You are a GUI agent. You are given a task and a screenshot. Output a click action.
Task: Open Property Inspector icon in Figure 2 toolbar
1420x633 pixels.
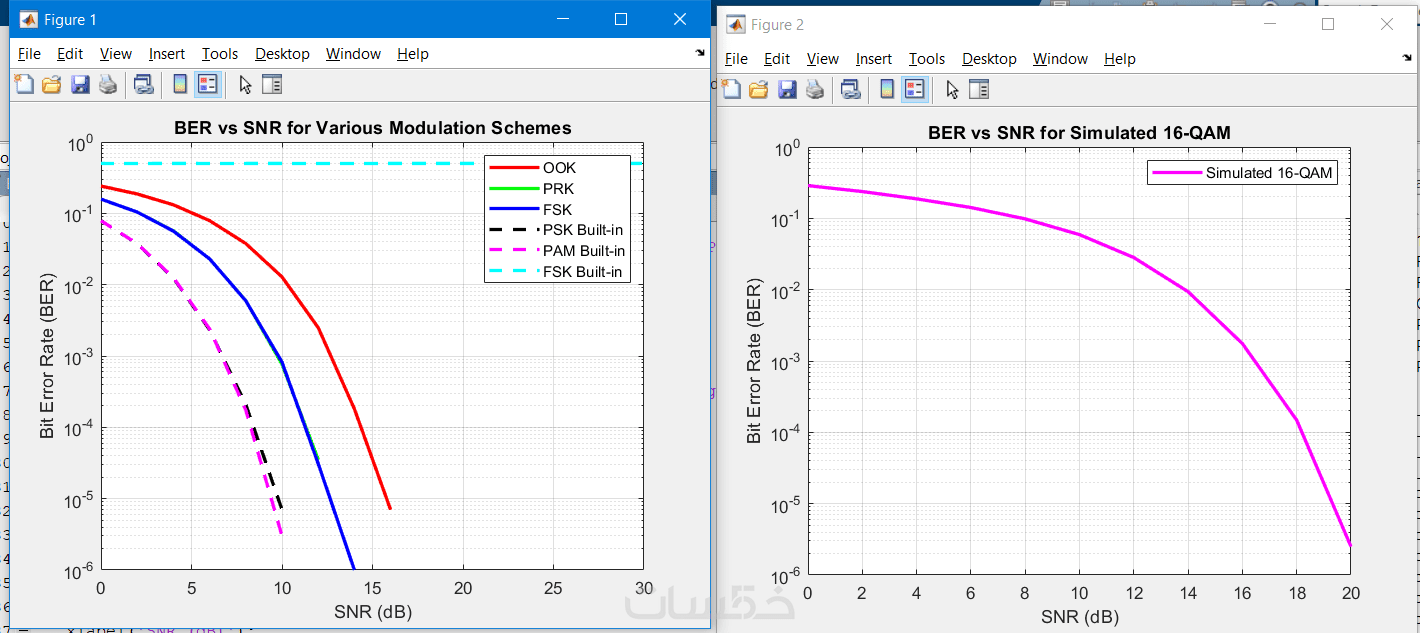(979, 90)
